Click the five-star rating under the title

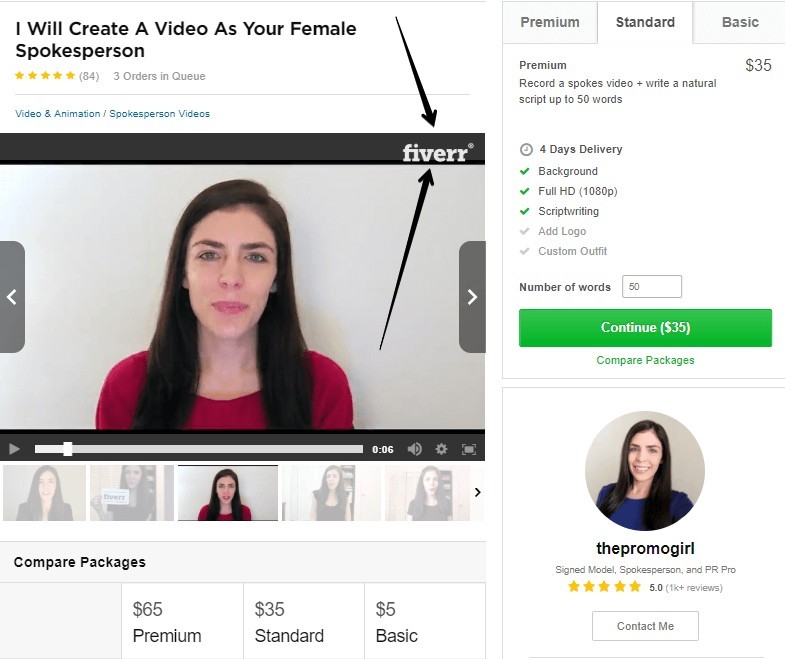point(45,76)
